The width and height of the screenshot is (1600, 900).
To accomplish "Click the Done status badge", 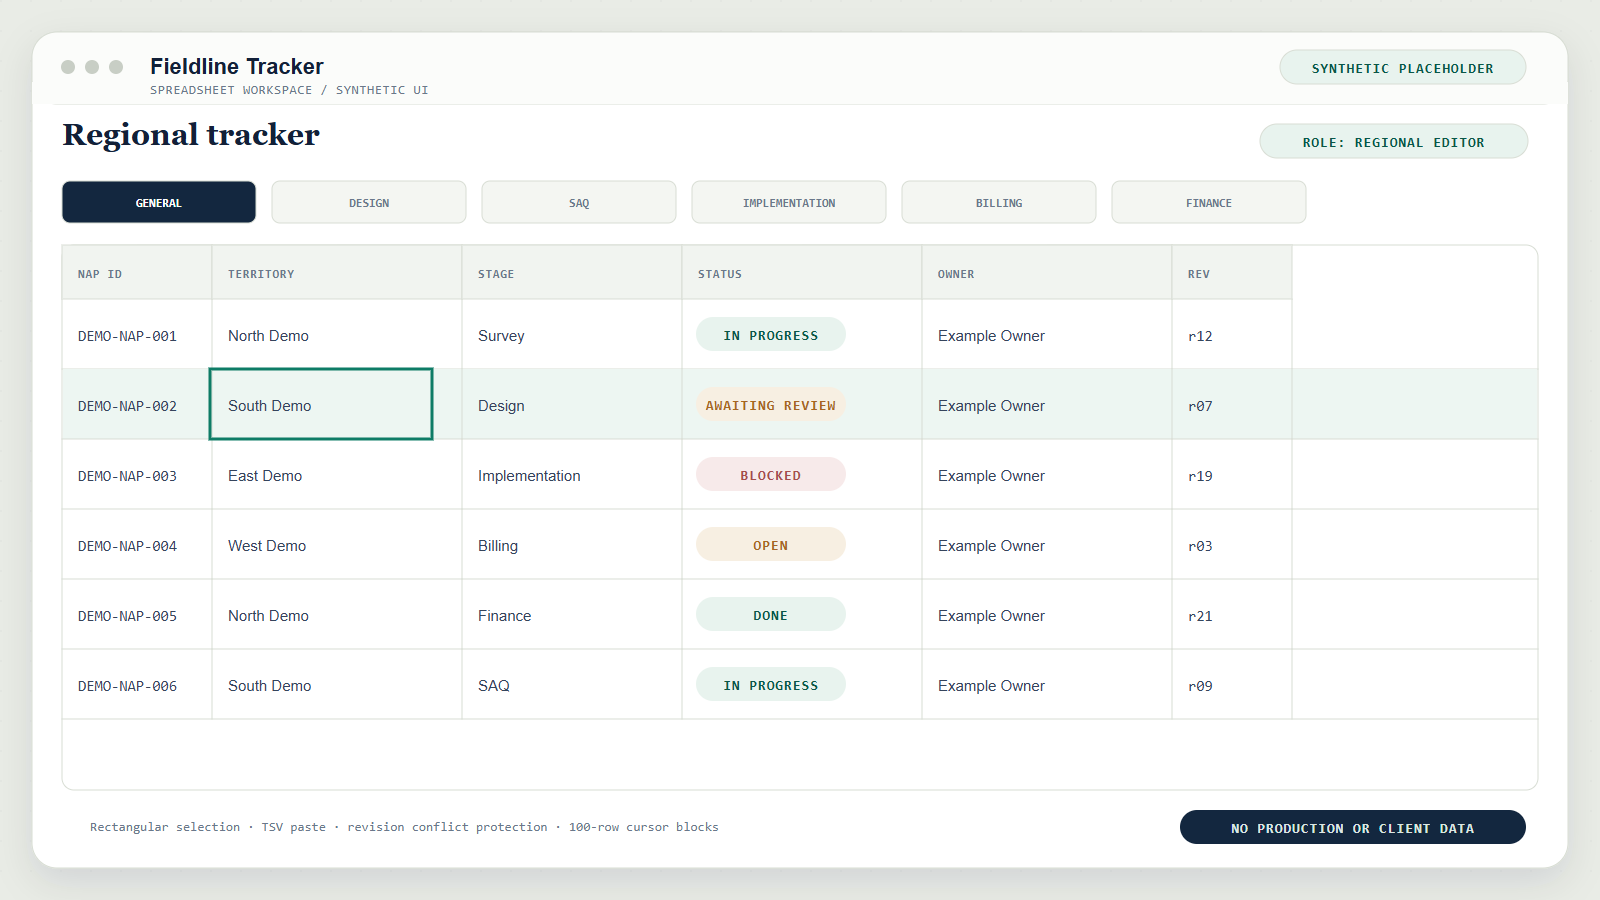I will click(771, 615).
